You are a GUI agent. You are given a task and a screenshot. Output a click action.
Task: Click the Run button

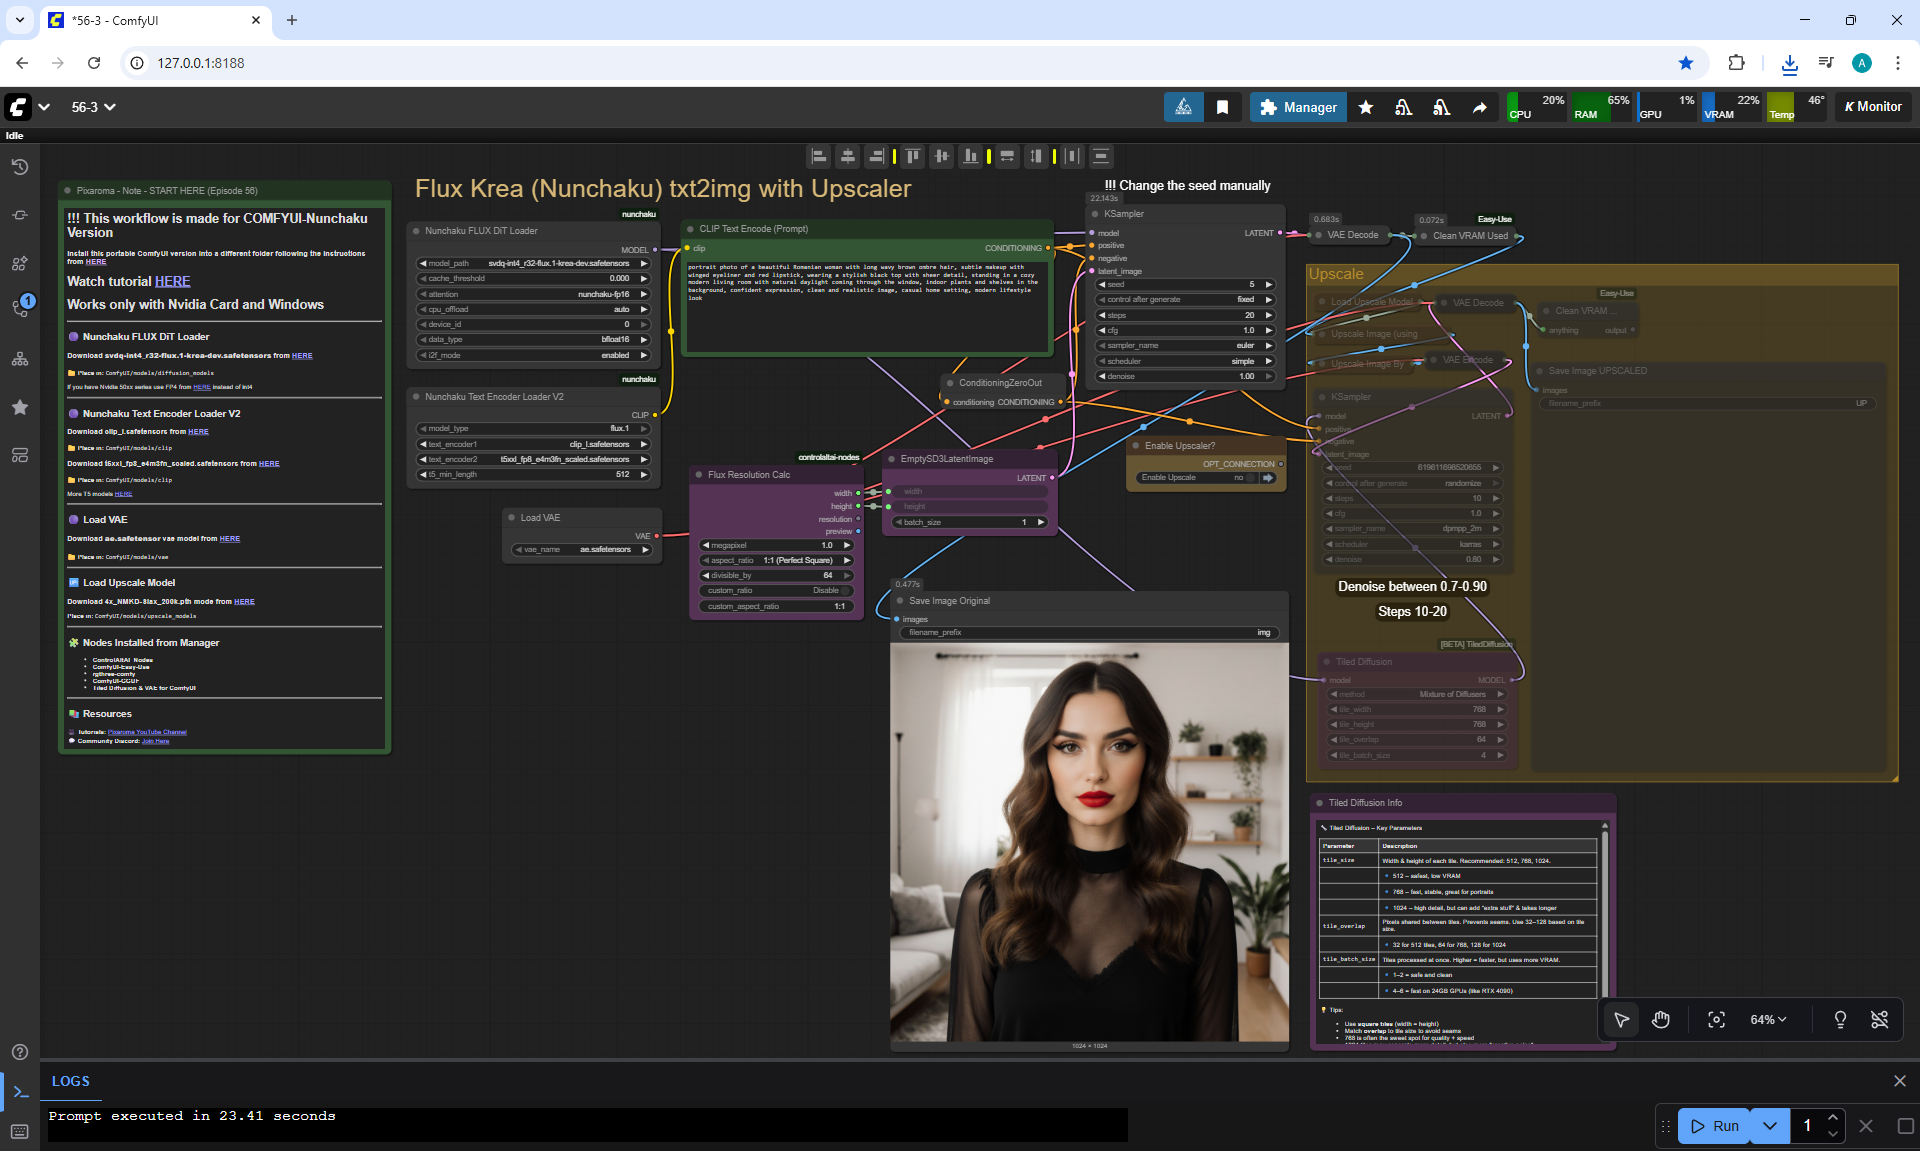[1715, 1126]
